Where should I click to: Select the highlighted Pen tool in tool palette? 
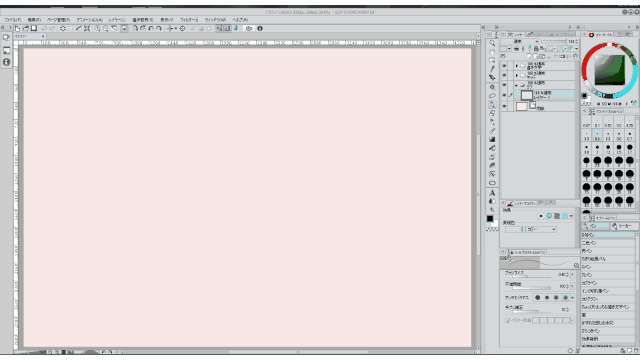coord(492,104)
